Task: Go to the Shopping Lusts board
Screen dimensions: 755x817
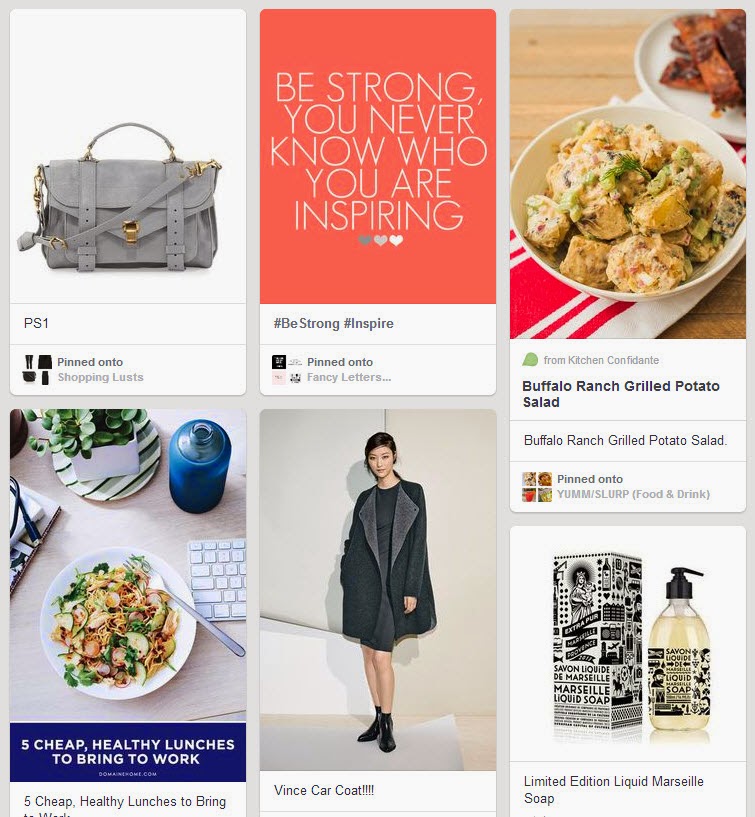Action: (x=100, y=377)
